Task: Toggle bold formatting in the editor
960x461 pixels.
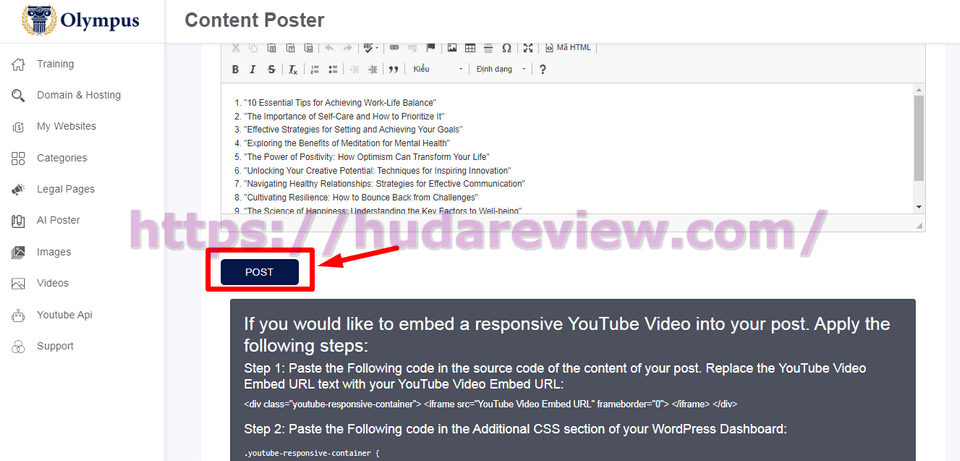Action: pyautogui.click(x=236, y=69)
